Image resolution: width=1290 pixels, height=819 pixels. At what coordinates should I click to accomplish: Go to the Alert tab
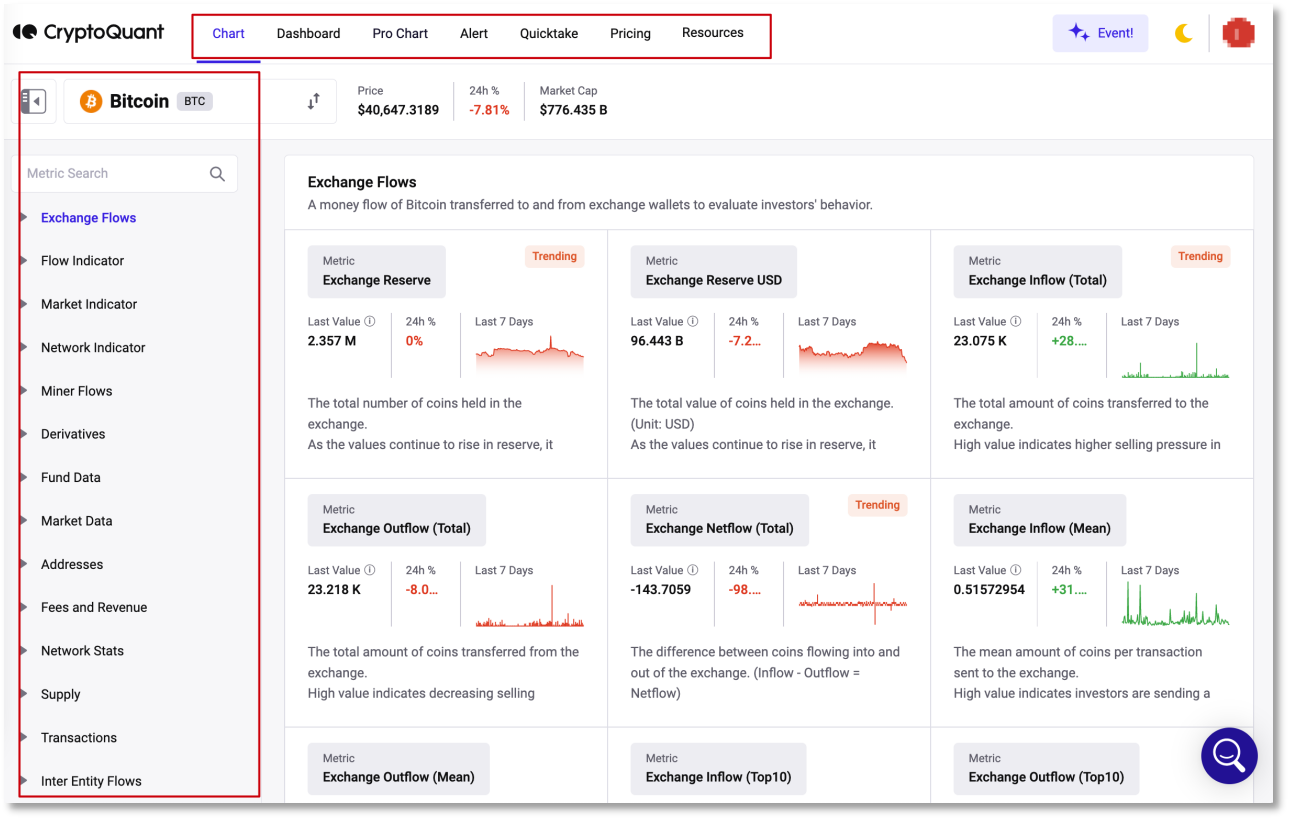pos(474,33)
